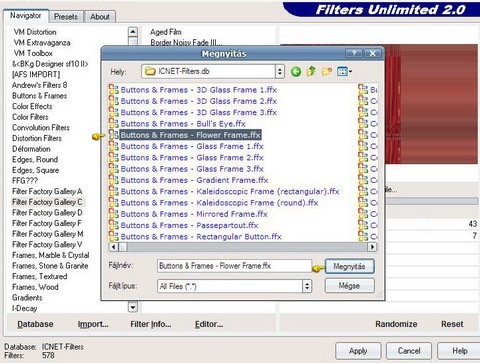The width and height of the screenshot is (480, 363).
Task: Select I-Decay category
Action: 24,308
